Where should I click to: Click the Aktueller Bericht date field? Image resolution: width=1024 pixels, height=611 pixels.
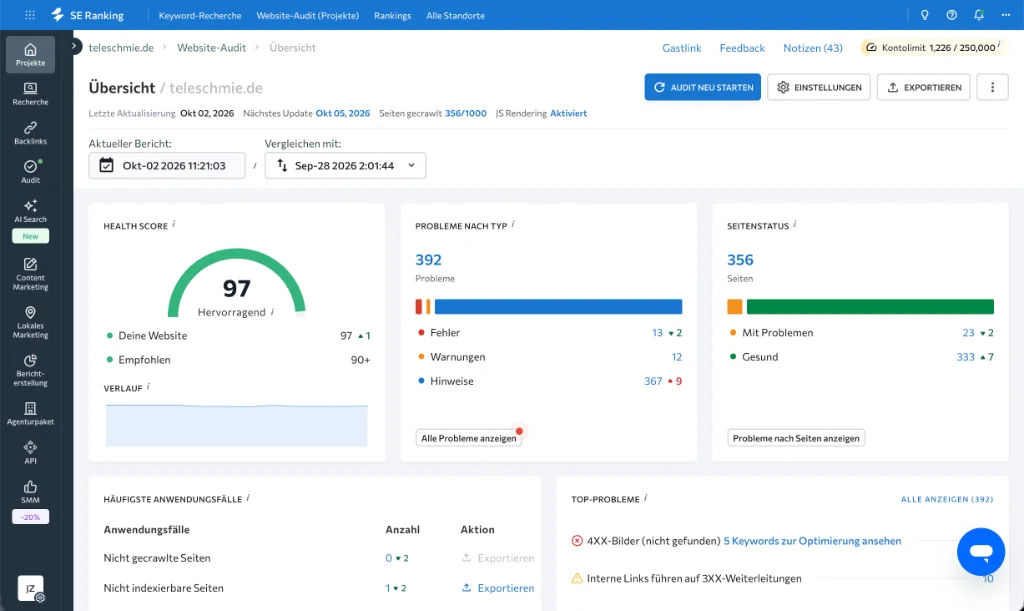click(167, 165)
